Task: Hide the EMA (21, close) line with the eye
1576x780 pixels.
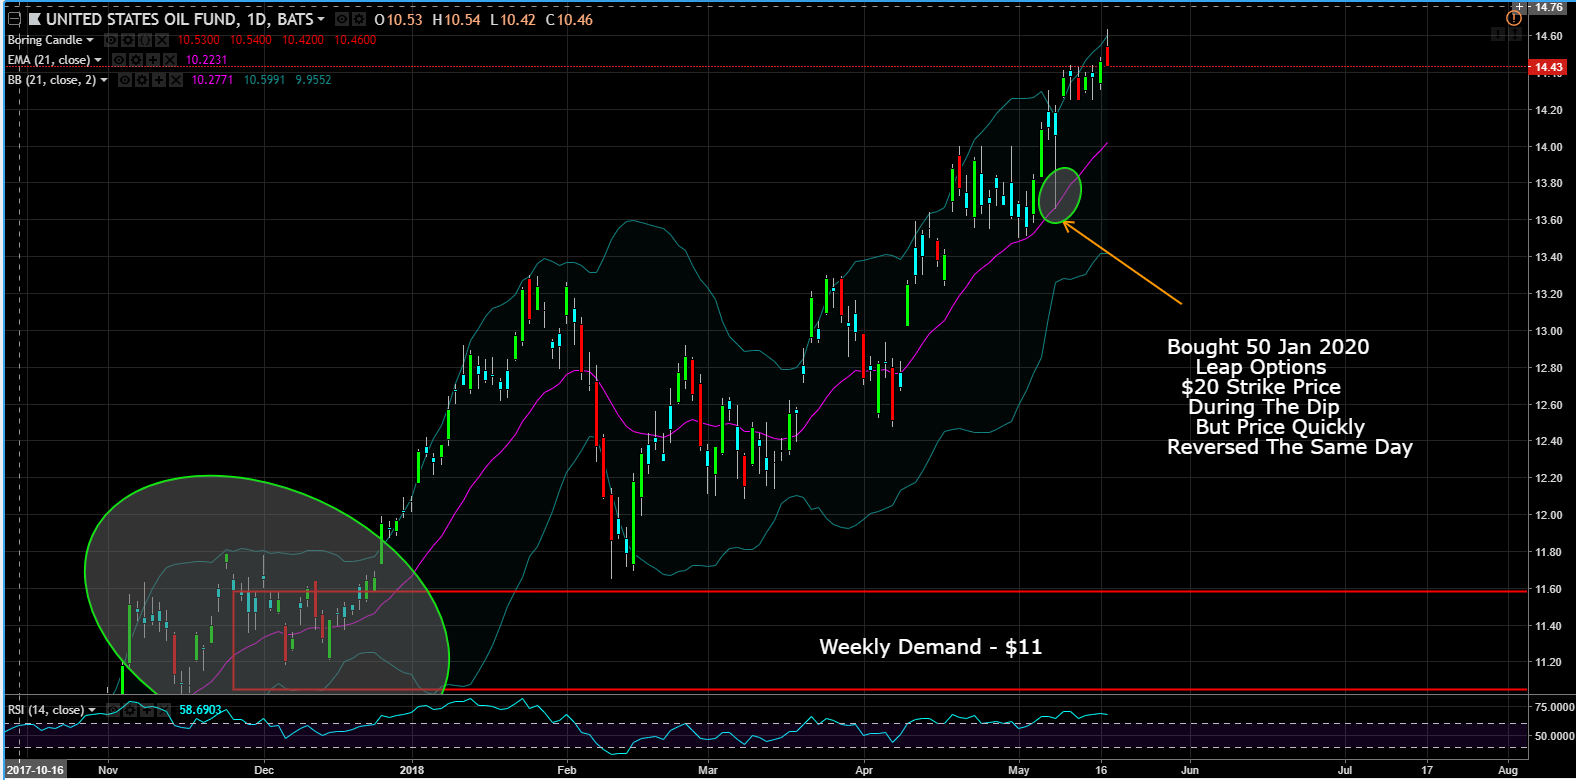Action: (119, 60)
